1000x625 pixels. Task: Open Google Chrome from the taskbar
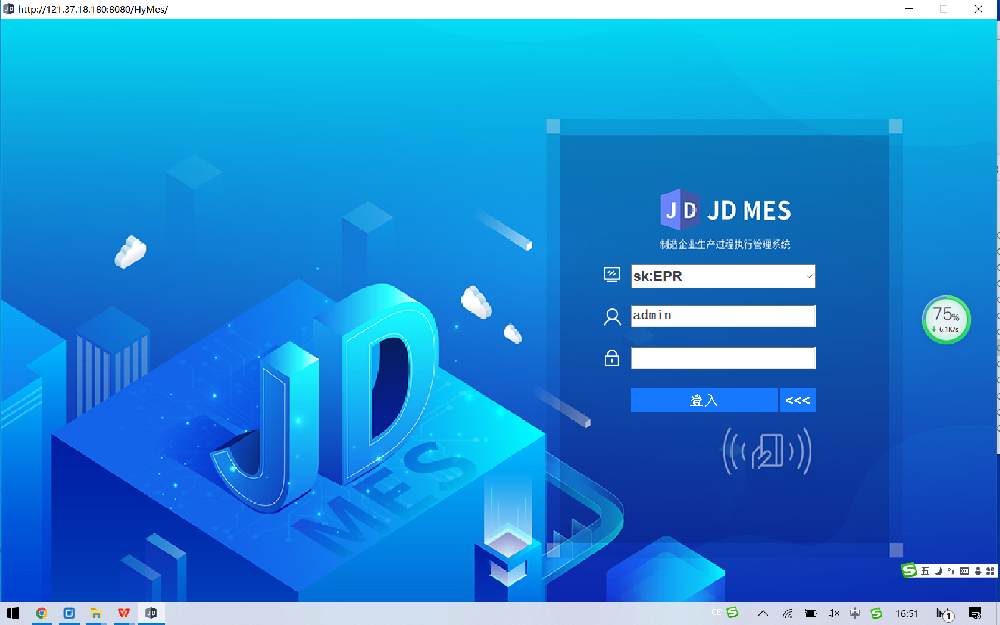point(42,613)
